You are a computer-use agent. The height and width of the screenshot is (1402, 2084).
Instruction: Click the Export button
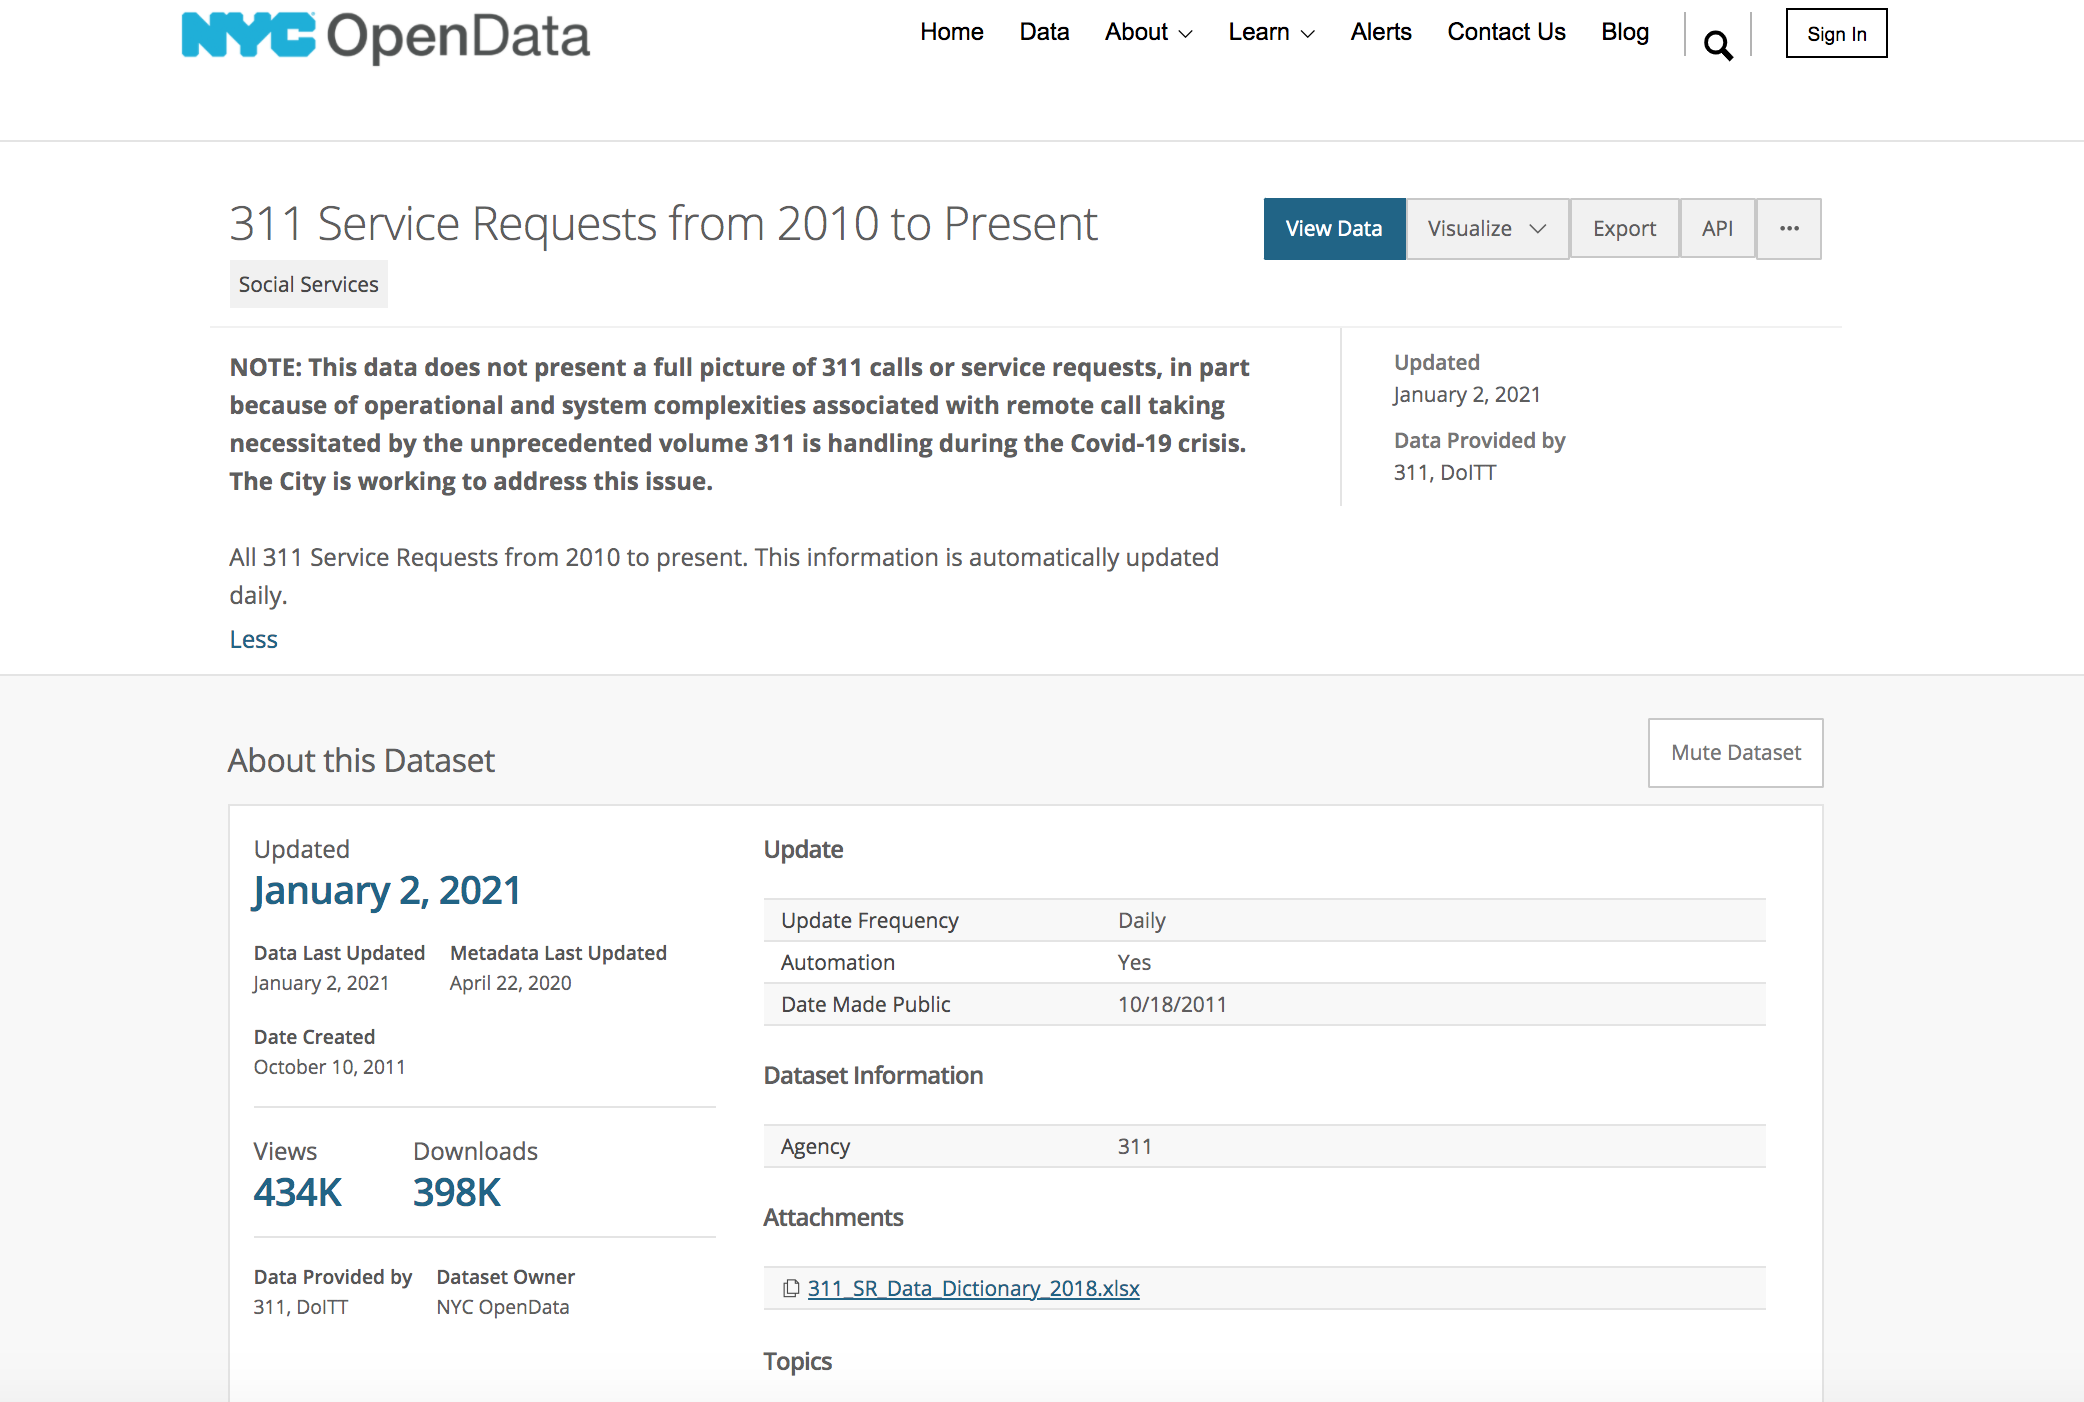(x=1624, y=229)
